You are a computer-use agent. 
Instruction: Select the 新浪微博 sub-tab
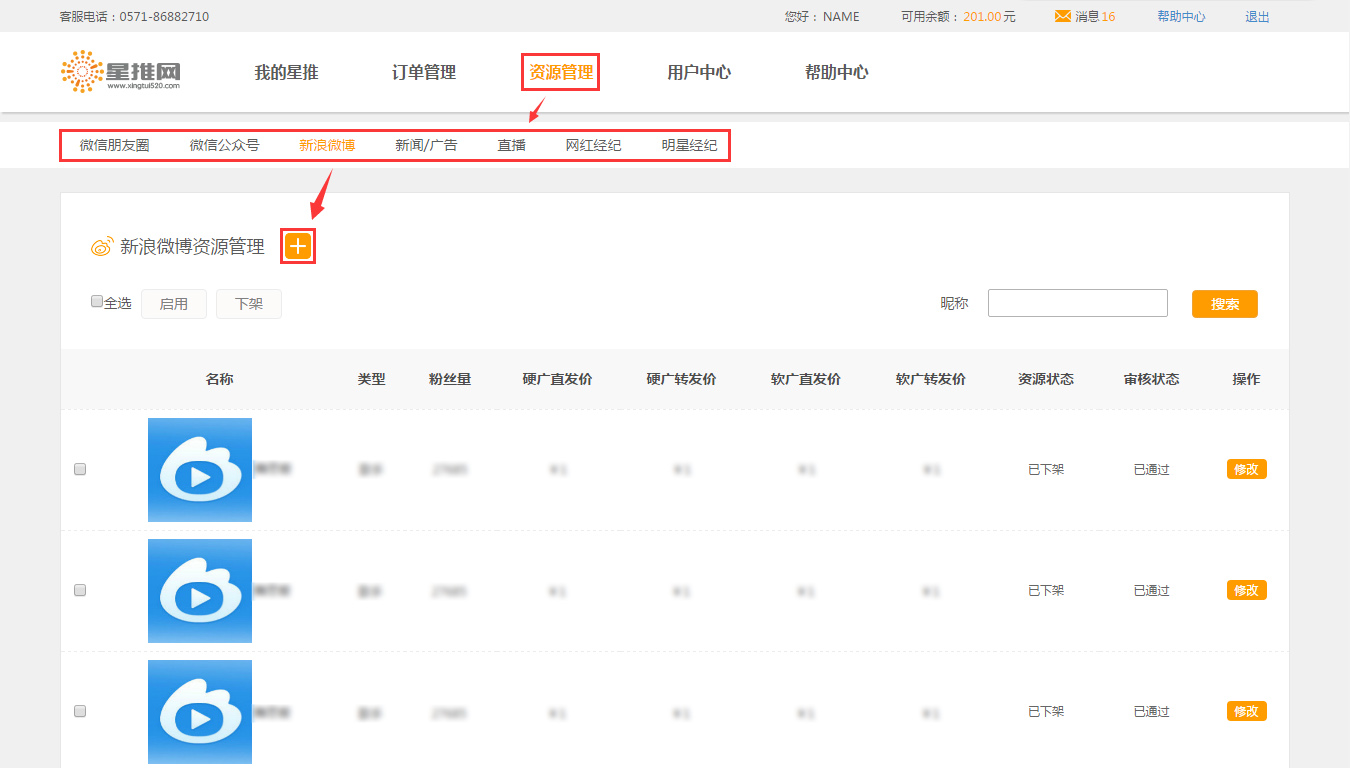327,145
